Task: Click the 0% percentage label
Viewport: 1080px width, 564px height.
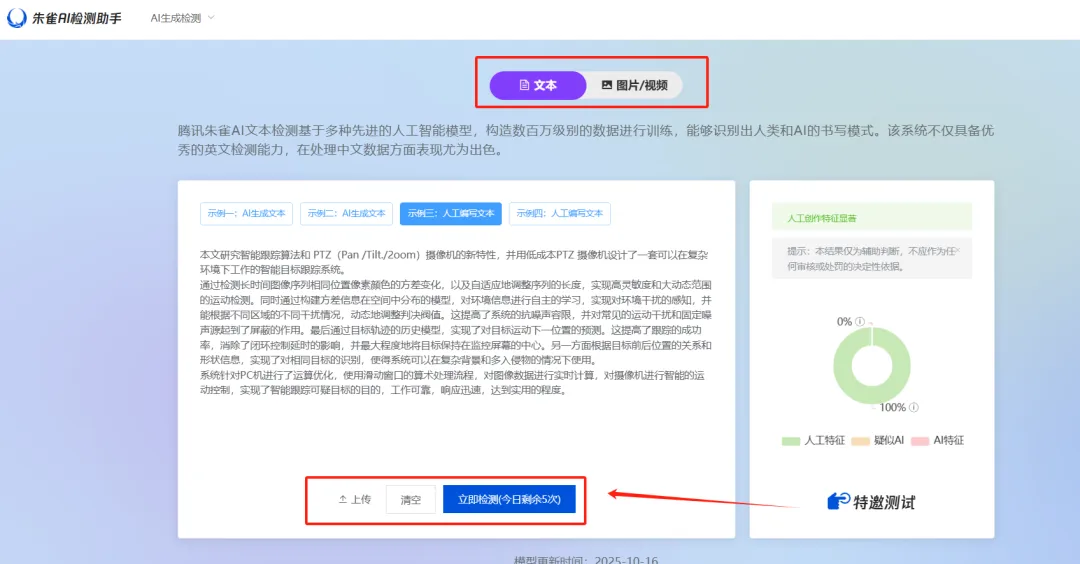Action: tap(844, 322)
